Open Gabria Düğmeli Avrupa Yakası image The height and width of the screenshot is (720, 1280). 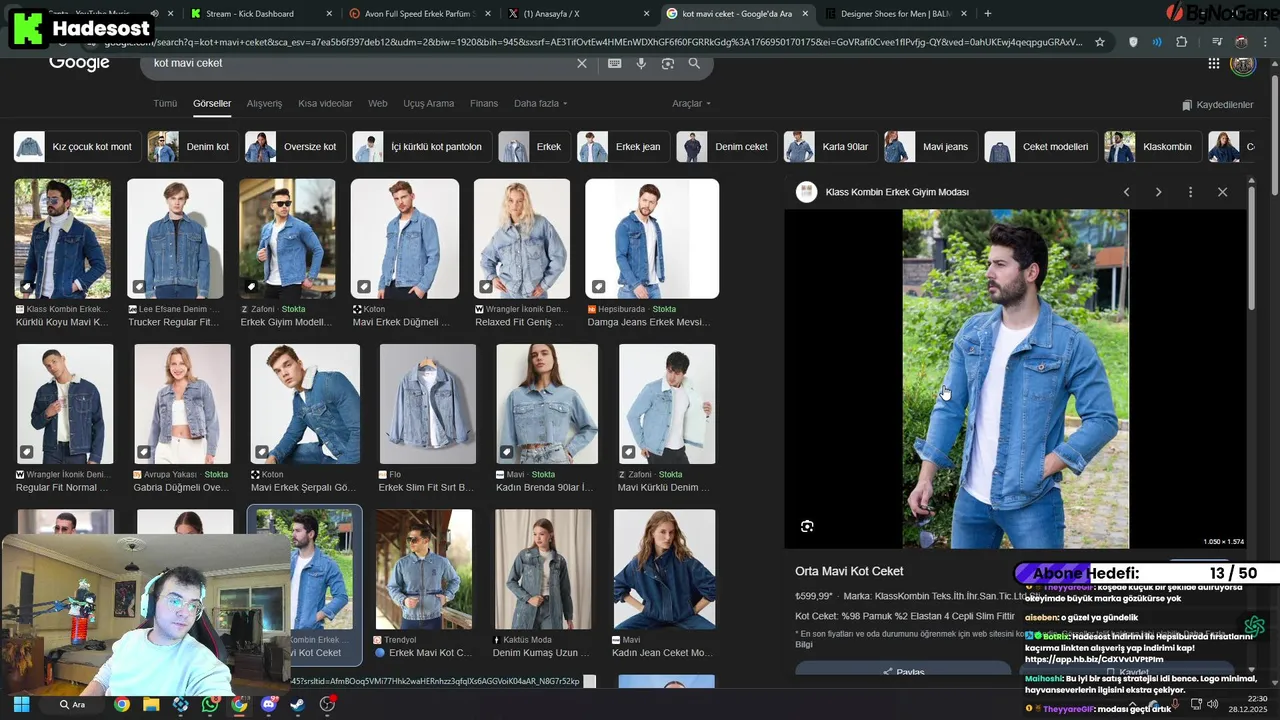(x=183, y=404)
